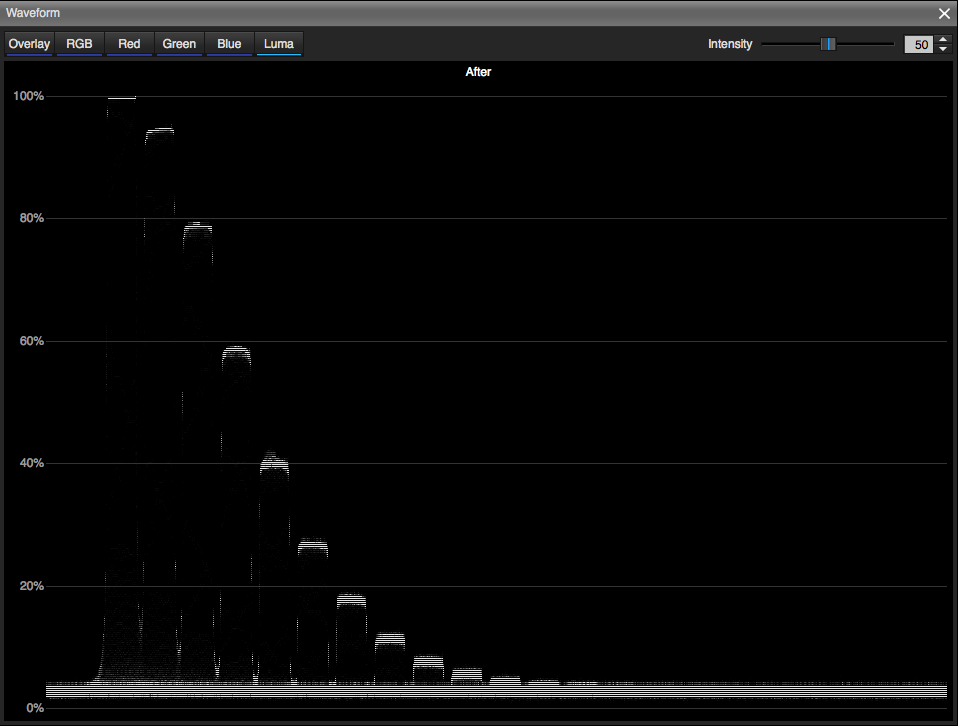Click the After label above the waveform

478,72
